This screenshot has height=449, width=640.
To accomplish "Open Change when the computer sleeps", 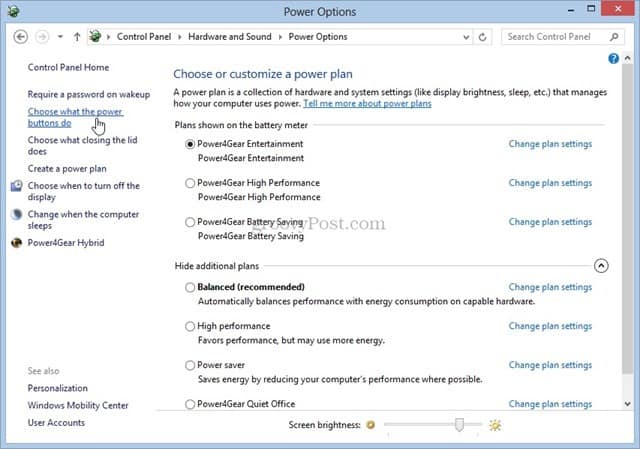I will coord(83,220).
